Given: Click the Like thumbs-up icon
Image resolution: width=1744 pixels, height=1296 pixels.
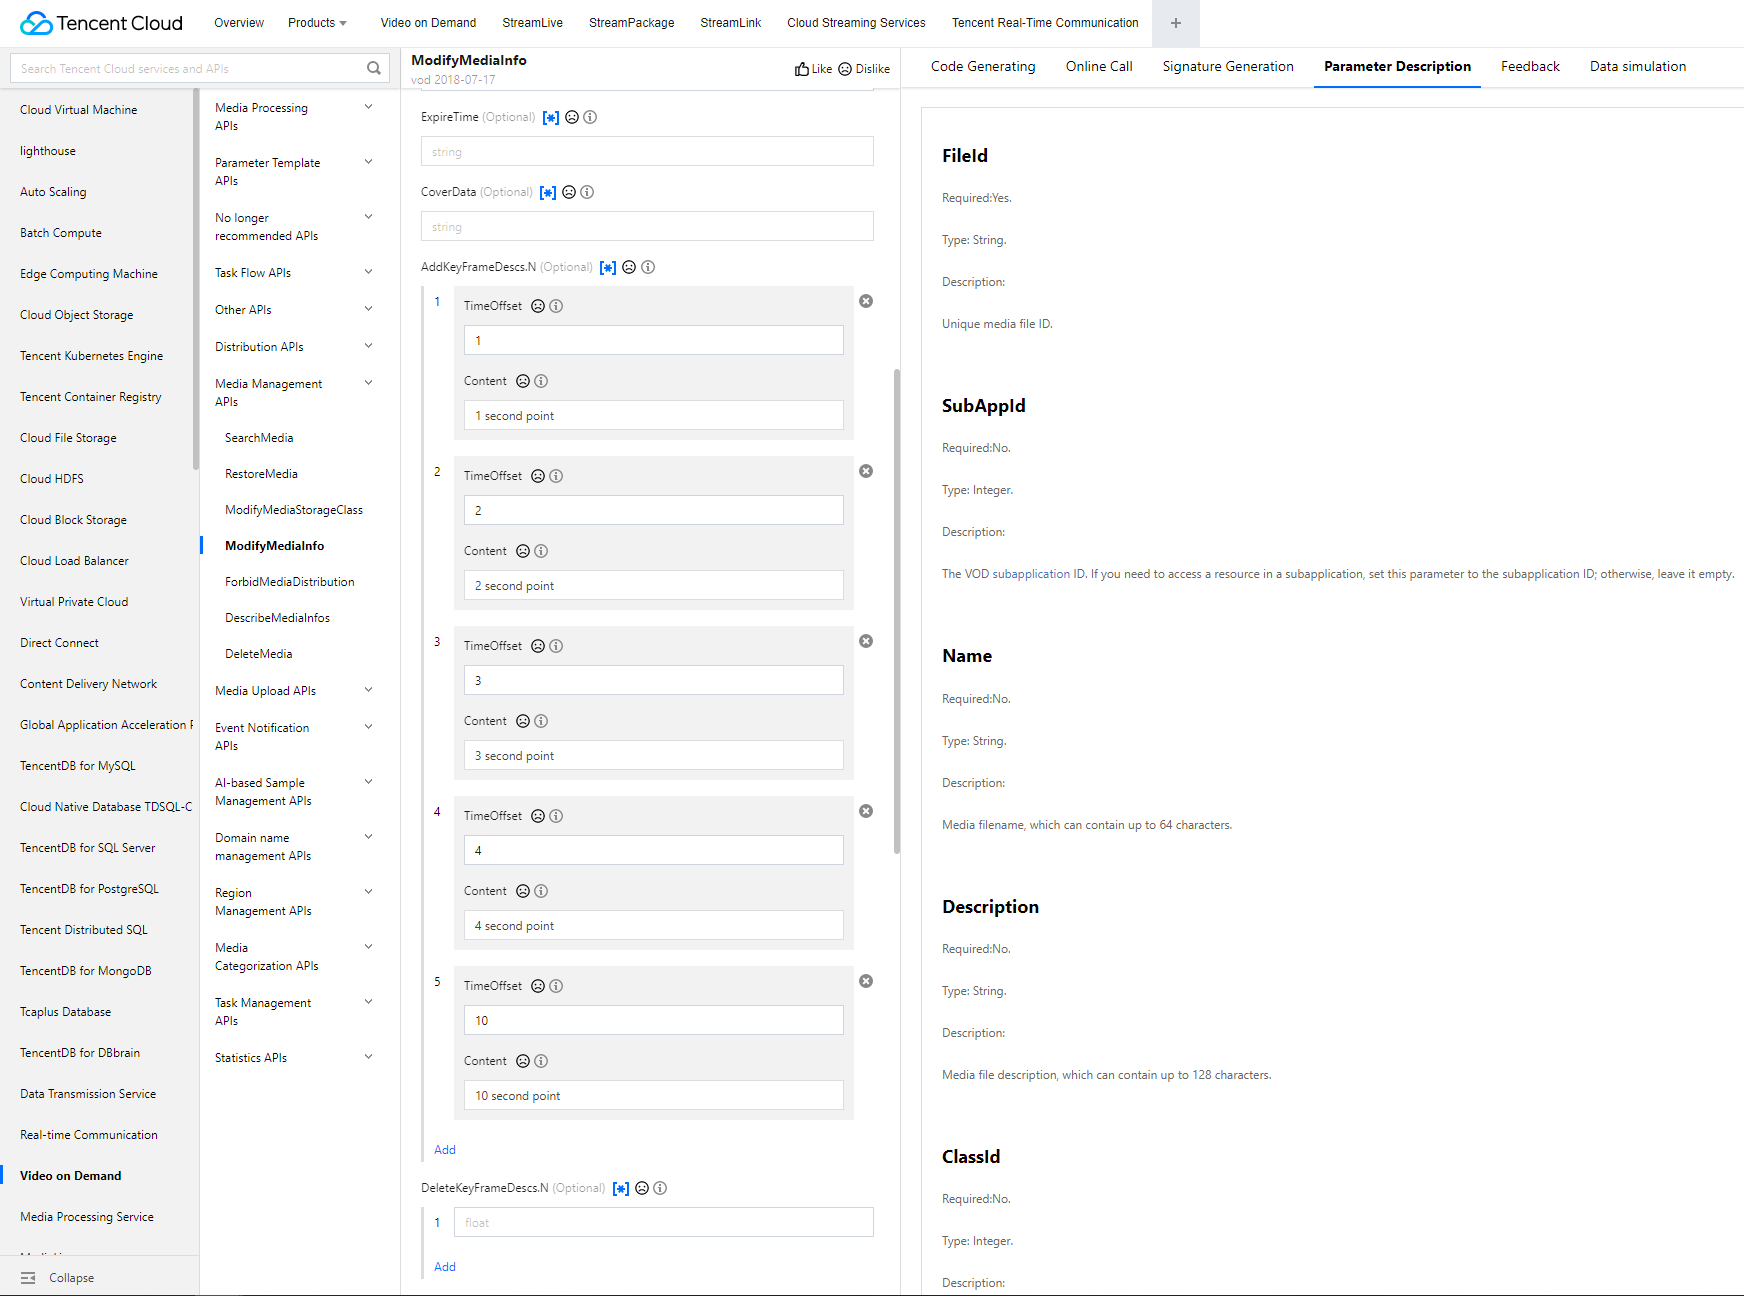Looking at the screenshot, I should (802, 69).
